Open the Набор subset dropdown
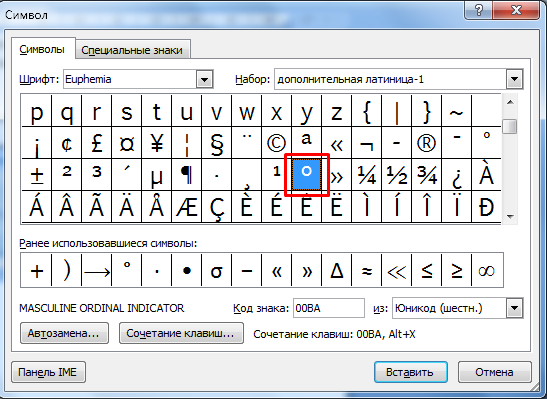 pyautogui.click(x=514, y=79)
